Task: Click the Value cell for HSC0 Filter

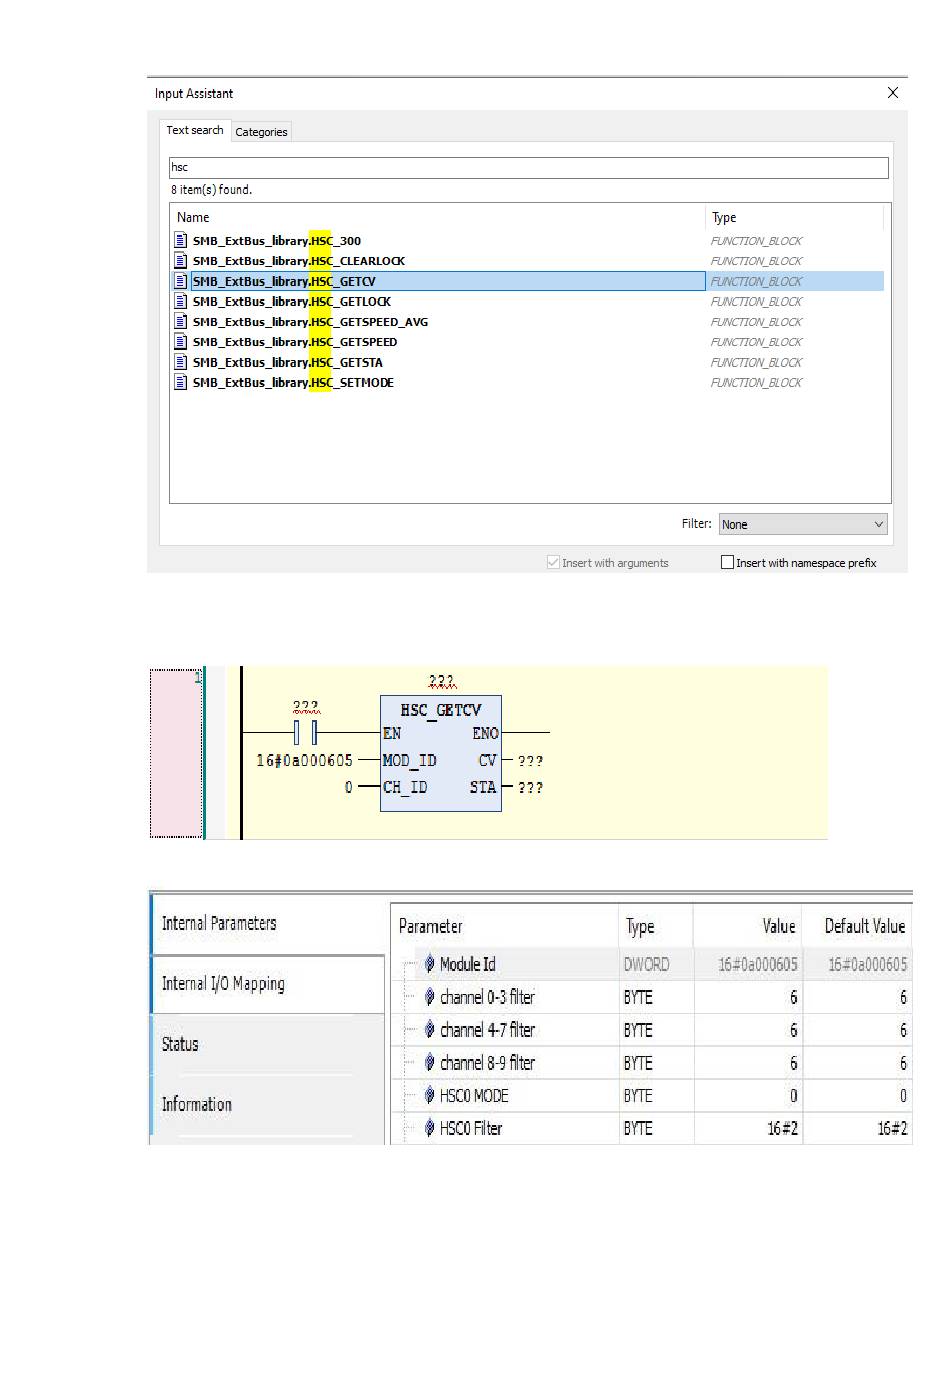Action: 748,1128
